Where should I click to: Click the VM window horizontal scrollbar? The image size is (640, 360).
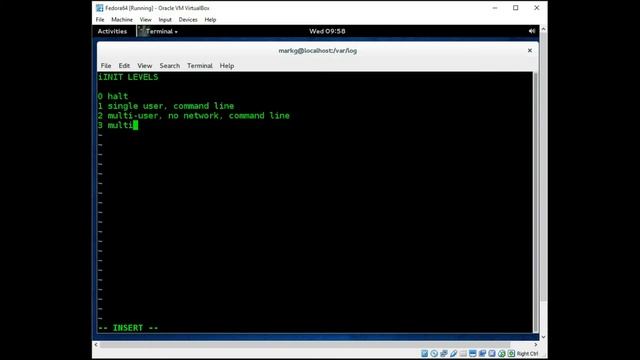(x=305, y=345)
